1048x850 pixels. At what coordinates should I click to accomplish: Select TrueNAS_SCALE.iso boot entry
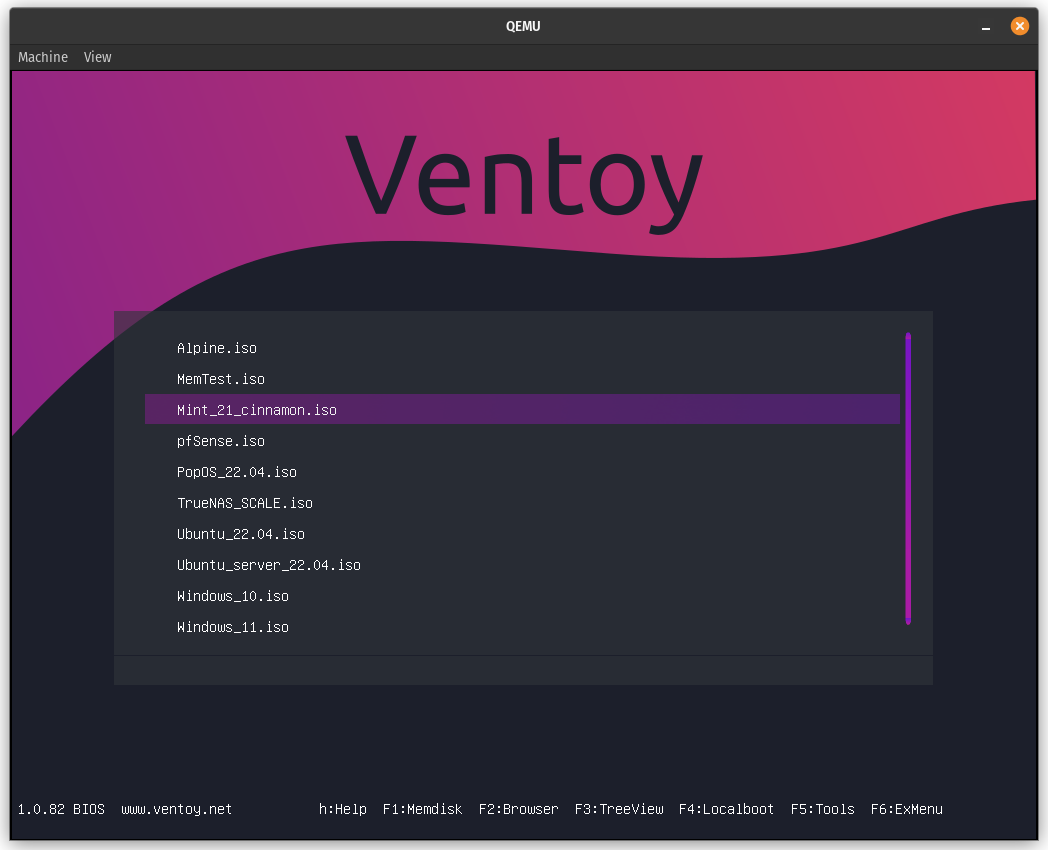click(522, 503)
